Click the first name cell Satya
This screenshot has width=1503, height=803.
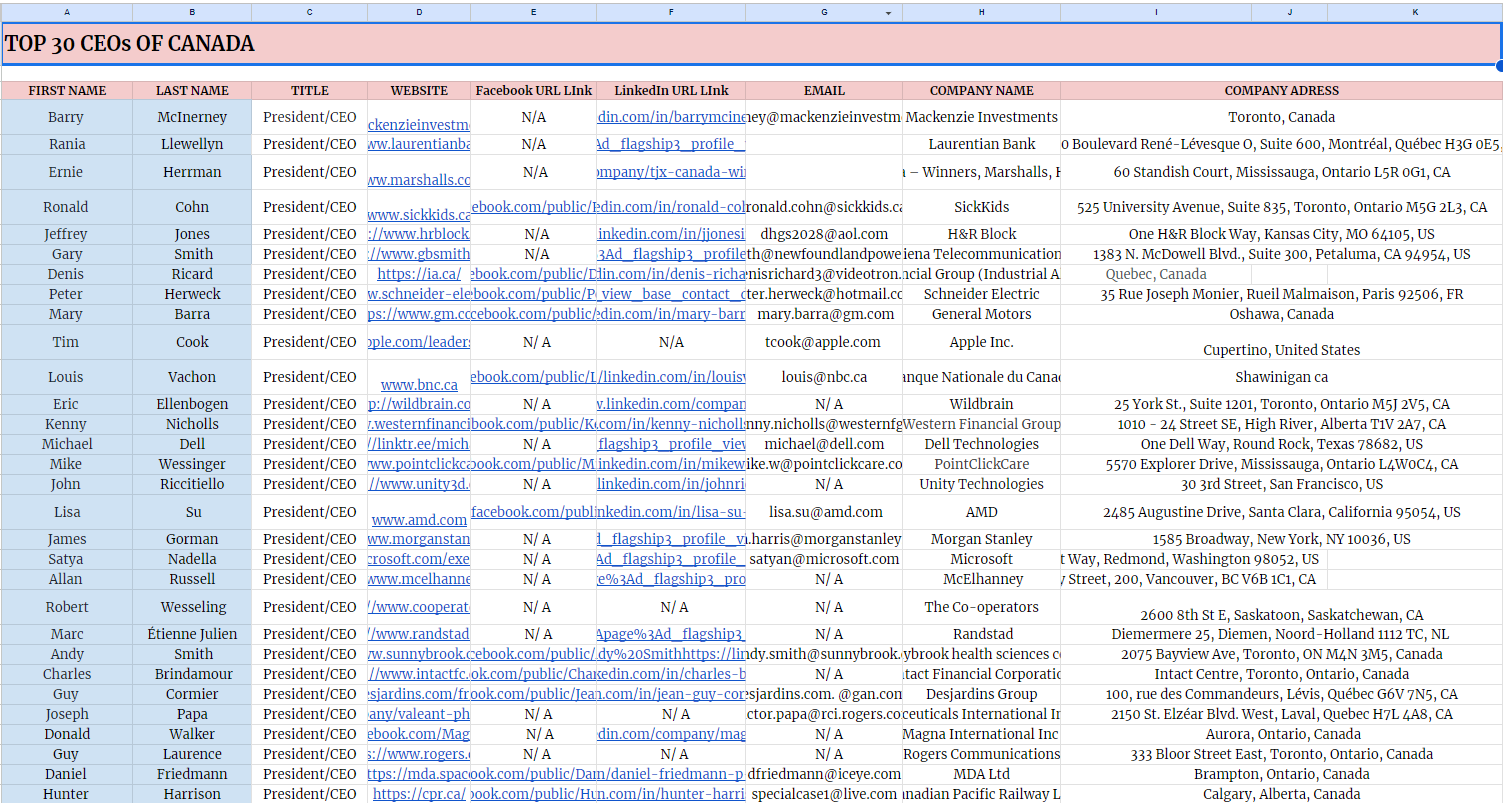67,559
